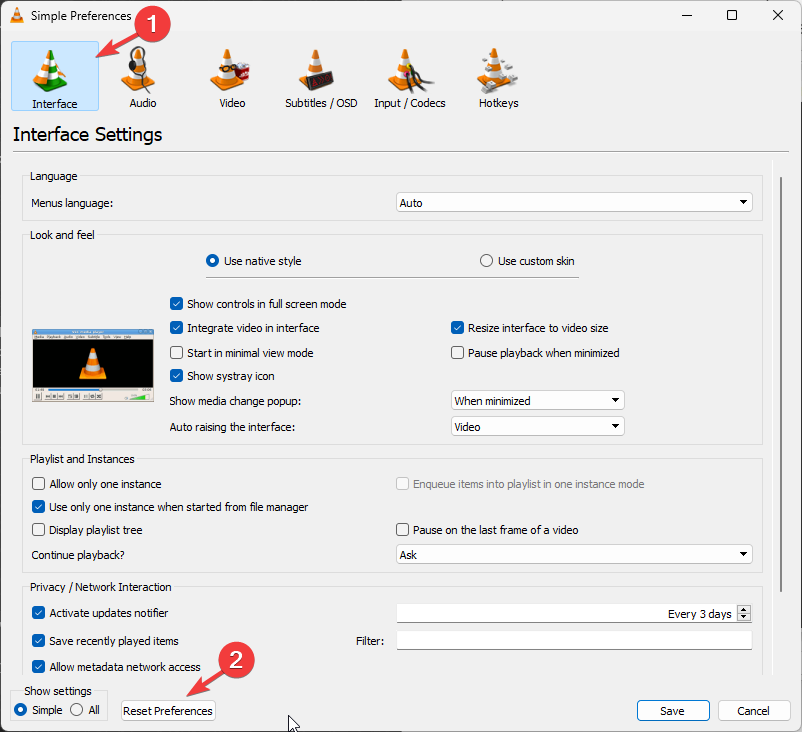
Task: Open the Subtitles / OSD settings category
Action: (321, 77)
